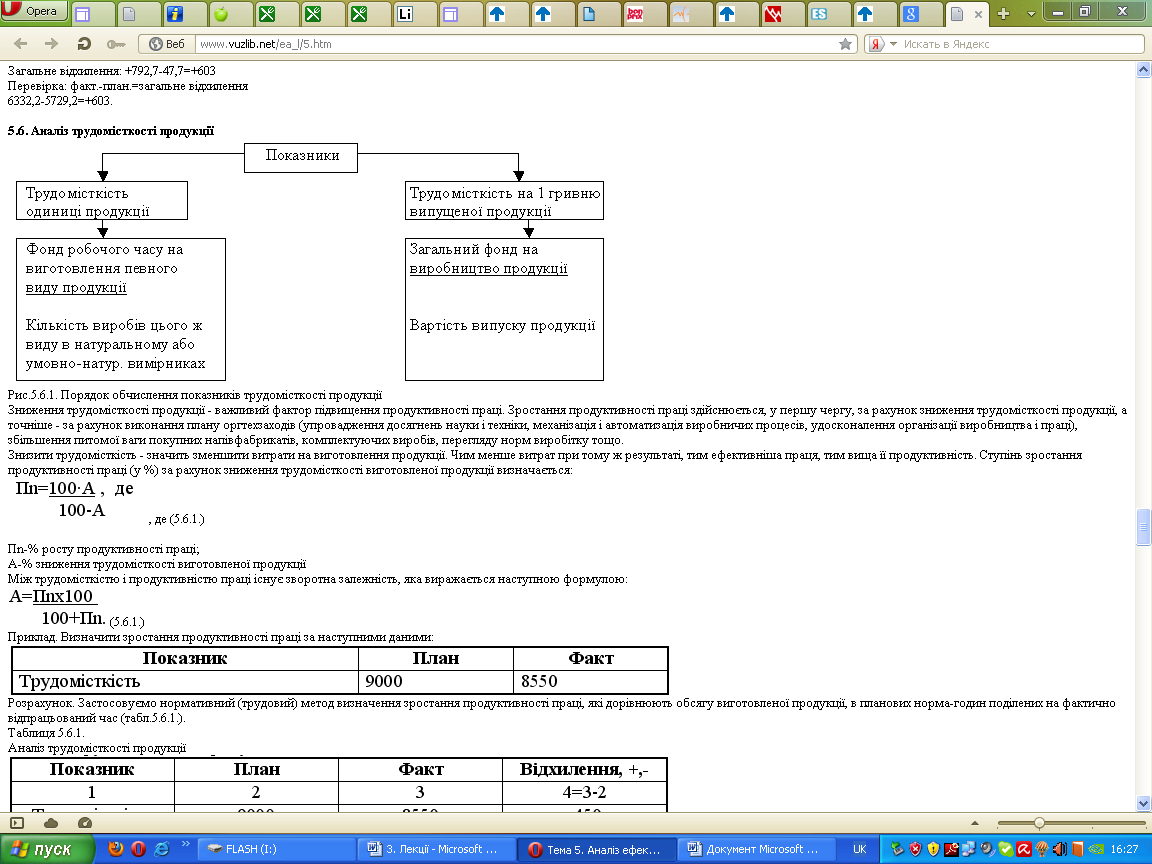Click the 5.6. Аналіз трудомісткості продукції heading
This screenshot has height=864, width=1152.
(x=111, y=131)
